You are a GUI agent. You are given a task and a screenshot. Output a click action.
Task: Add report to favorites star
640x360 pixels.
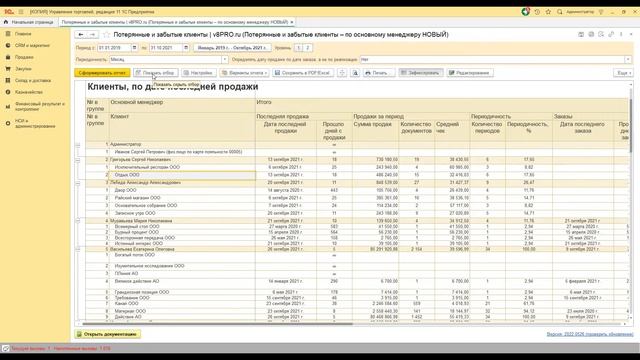pos(107,35)
